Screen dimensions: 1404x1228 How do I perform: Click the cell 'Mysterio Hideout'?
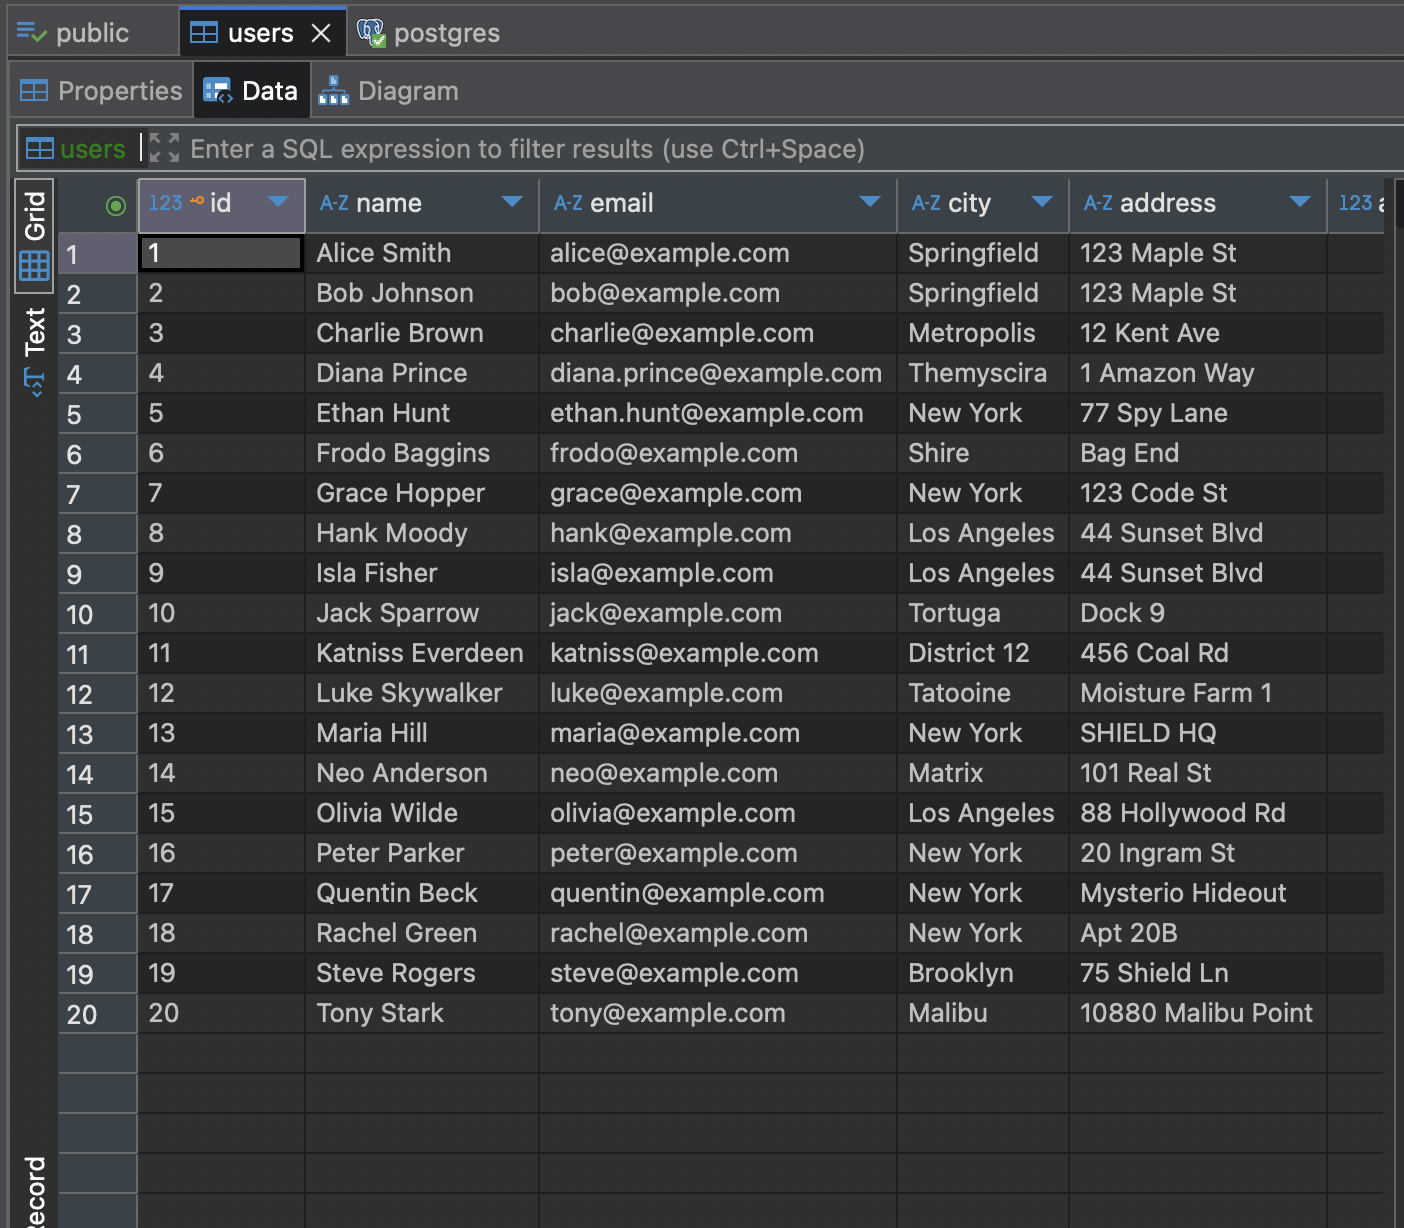click(x=1198, y=893)
